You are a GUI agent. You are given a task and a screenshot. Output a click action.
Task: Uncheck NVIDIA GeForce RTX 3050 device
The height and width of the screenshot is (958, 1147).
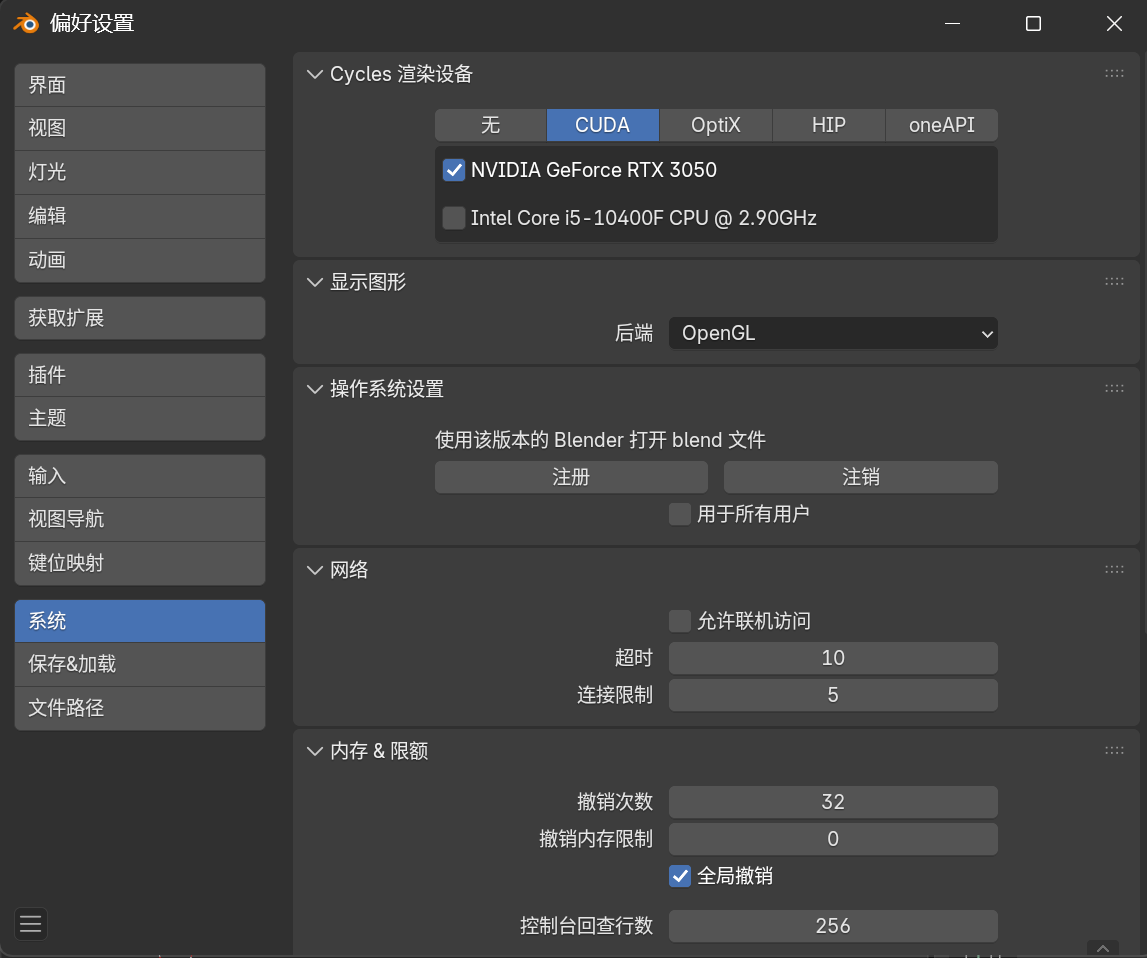(x=454, y=170)
